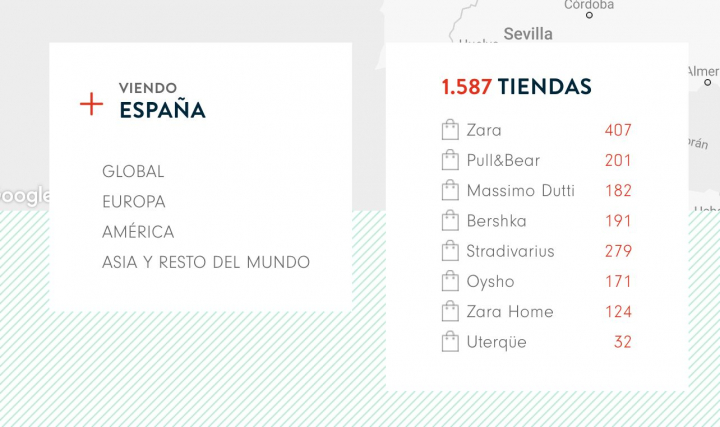
Task: Expand the red plus region selector
Action: point(91,103)
